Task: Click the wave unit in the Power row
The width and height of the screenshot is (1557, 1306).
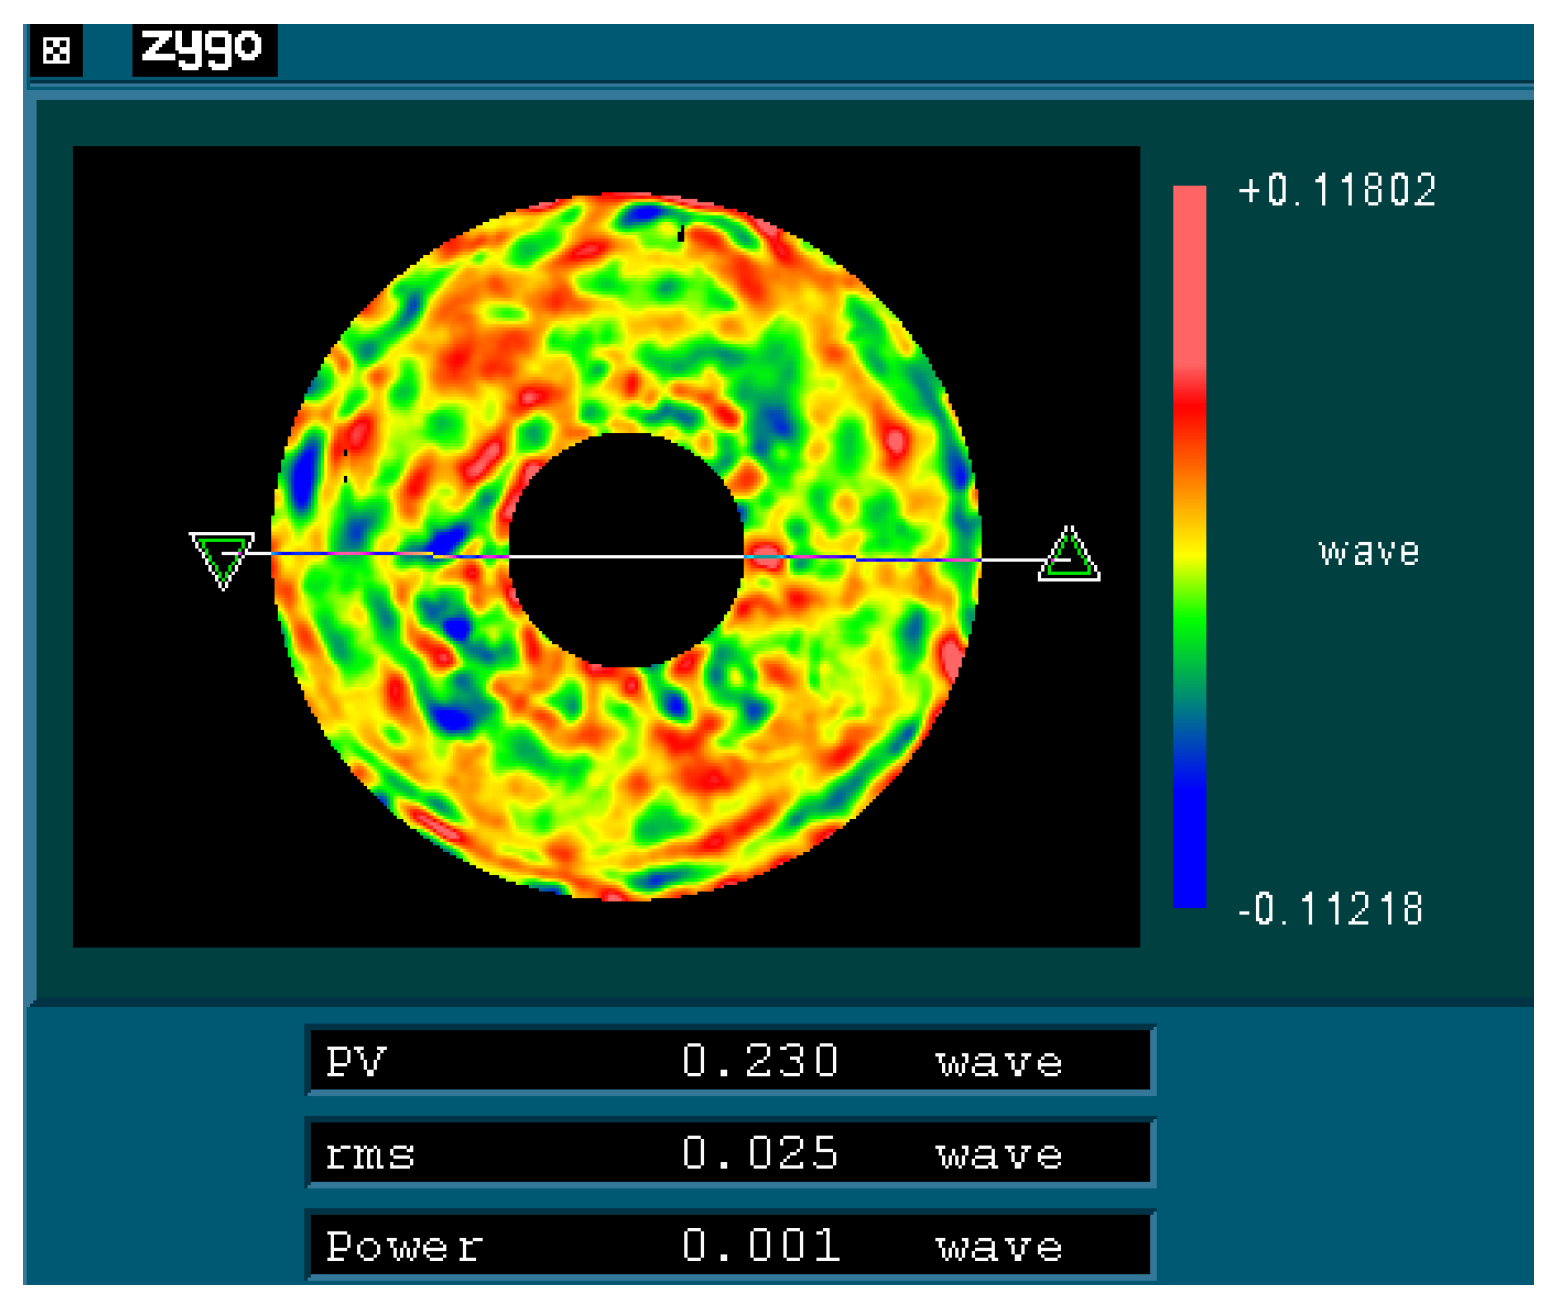Action: coord(998,1247)
